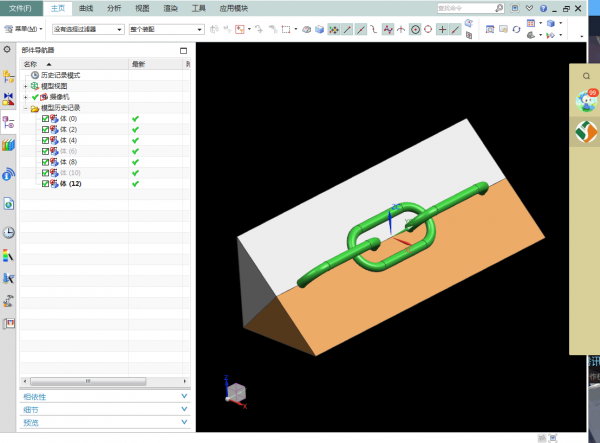
Task: Uncheck the 体 (0) body checkbox
Action: click(45, 118)
